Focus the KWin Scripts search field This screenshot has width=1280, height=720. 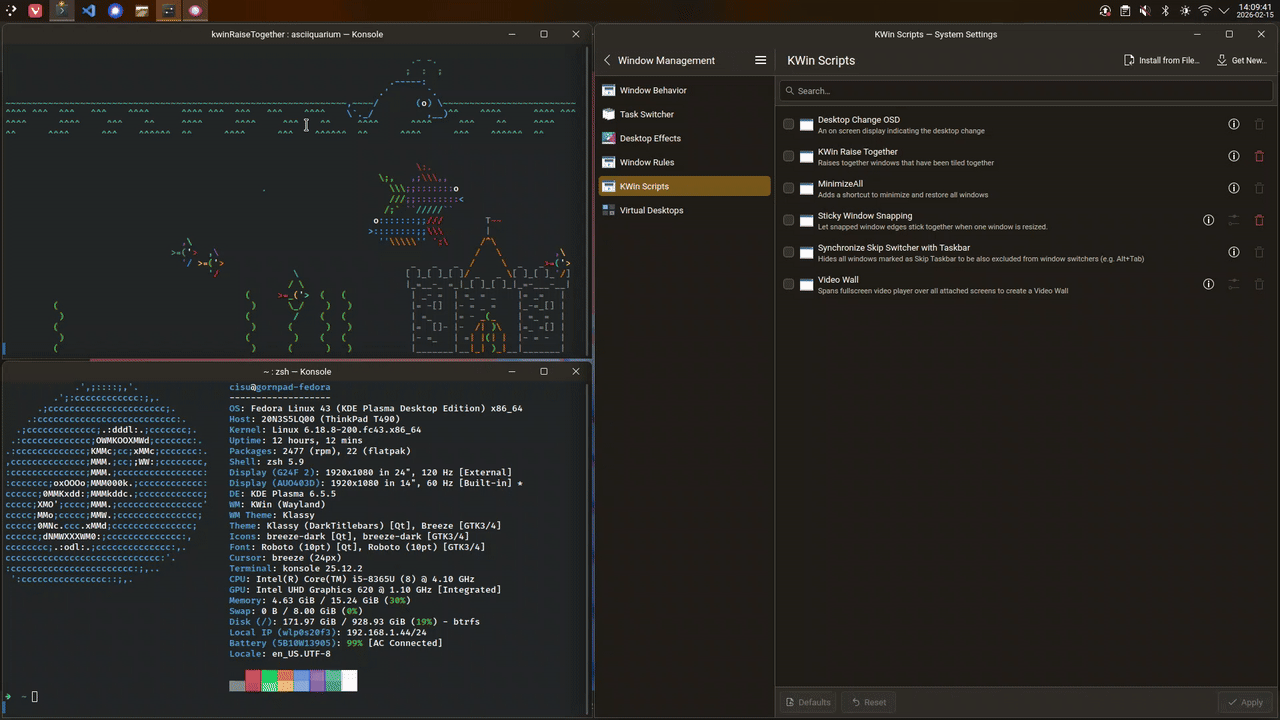click(x=1026, y=91)
